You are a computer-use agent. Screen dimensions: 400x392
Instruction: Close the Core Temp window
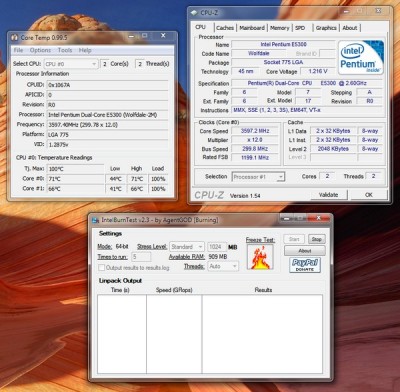point(163,35)
